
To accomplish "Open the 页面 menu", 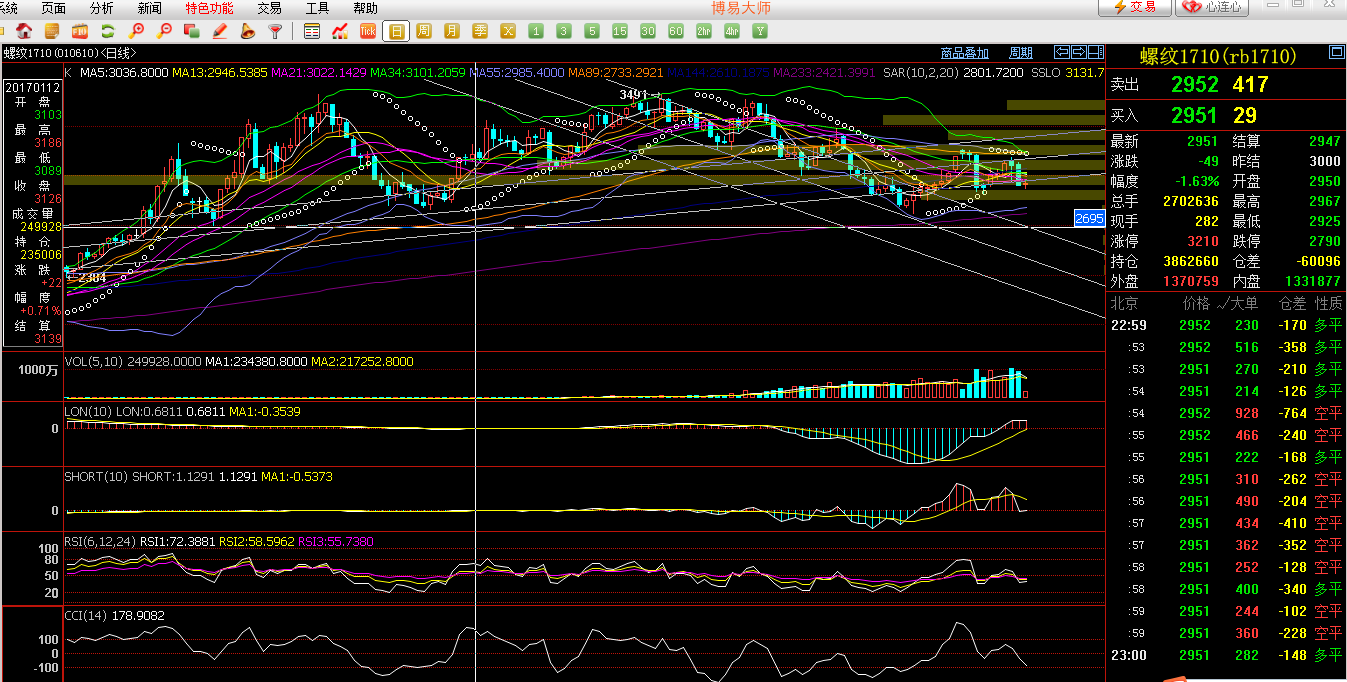I will tap(54, 8).
